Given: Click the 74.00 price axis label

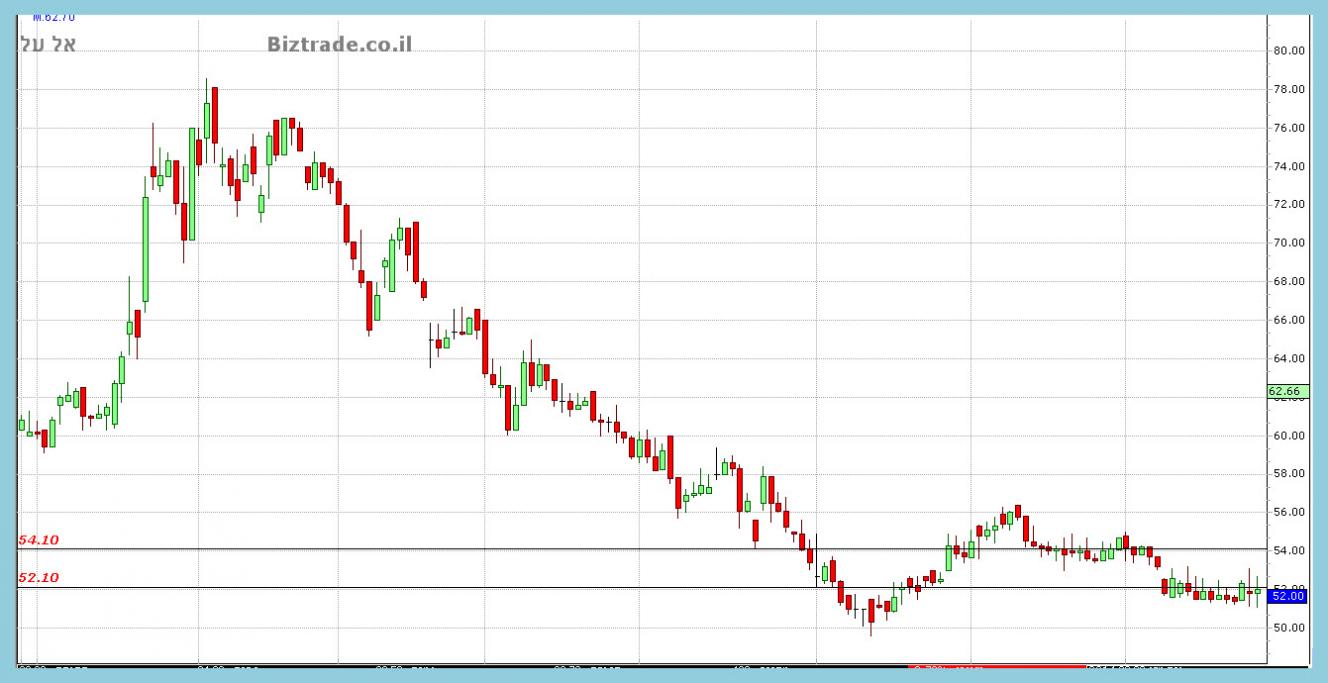Looking at the screenshot, I should 1289,167.
